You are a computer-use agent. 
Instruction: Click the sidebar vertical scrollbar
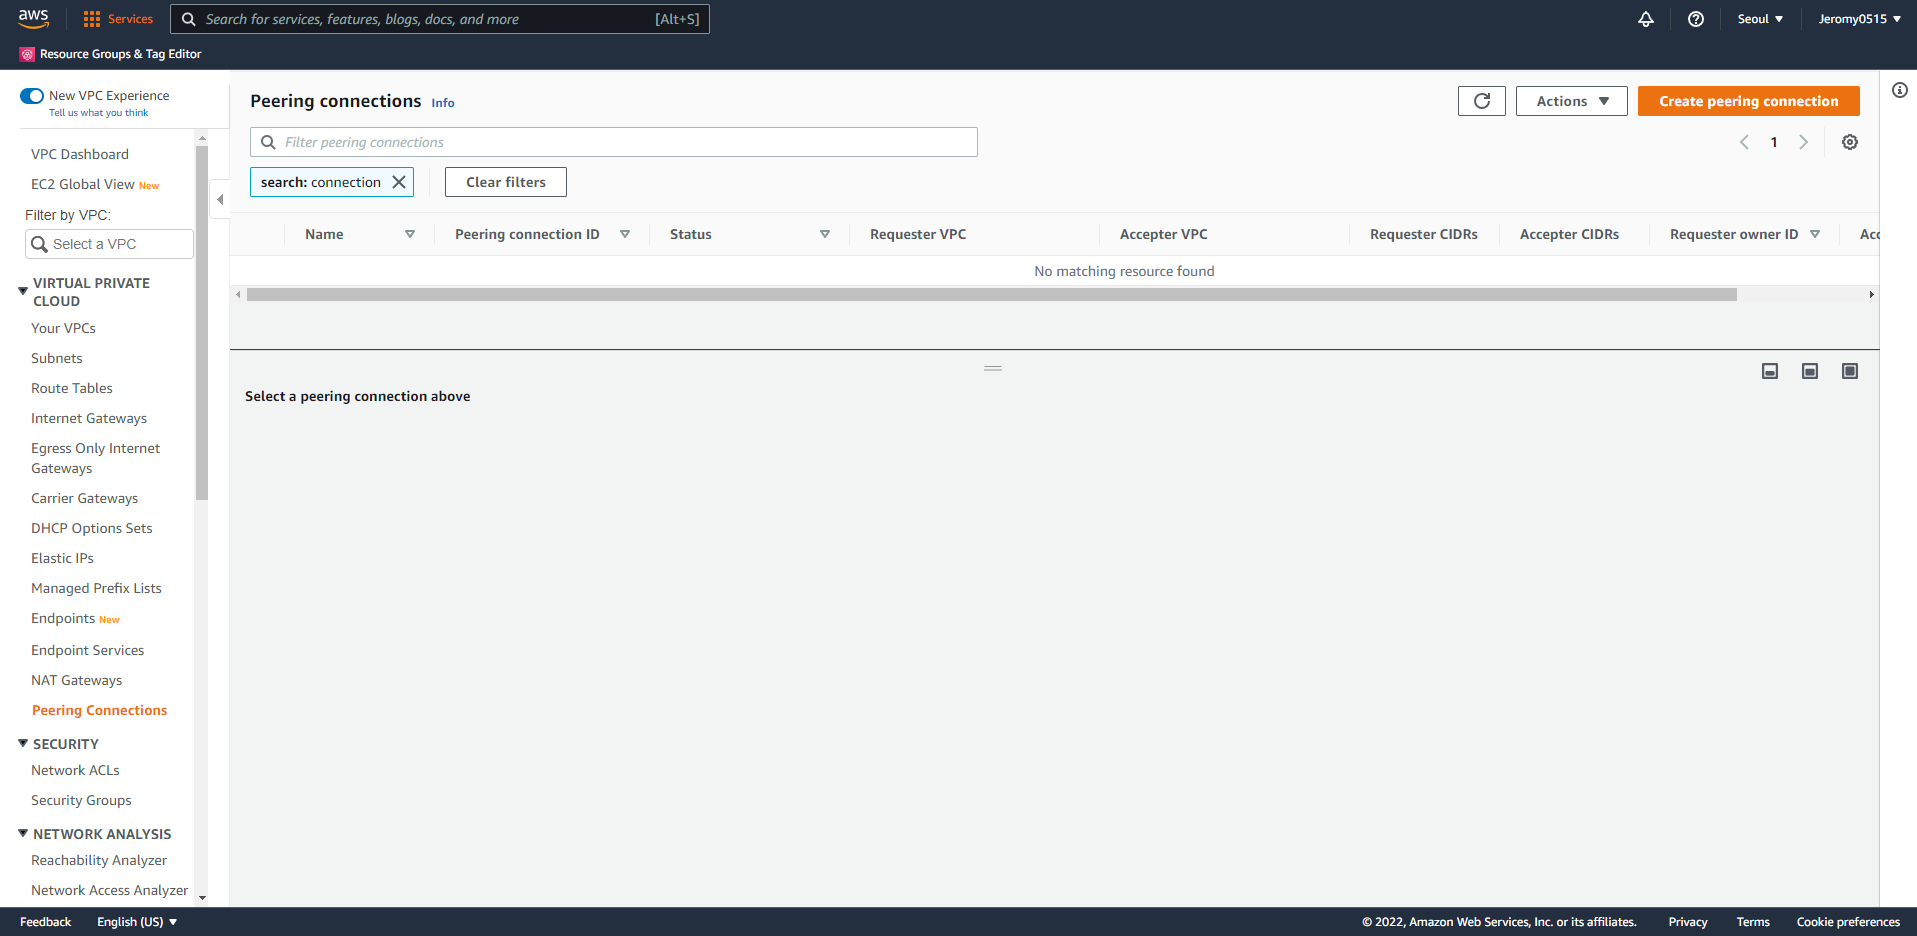[x=202, y=322]
